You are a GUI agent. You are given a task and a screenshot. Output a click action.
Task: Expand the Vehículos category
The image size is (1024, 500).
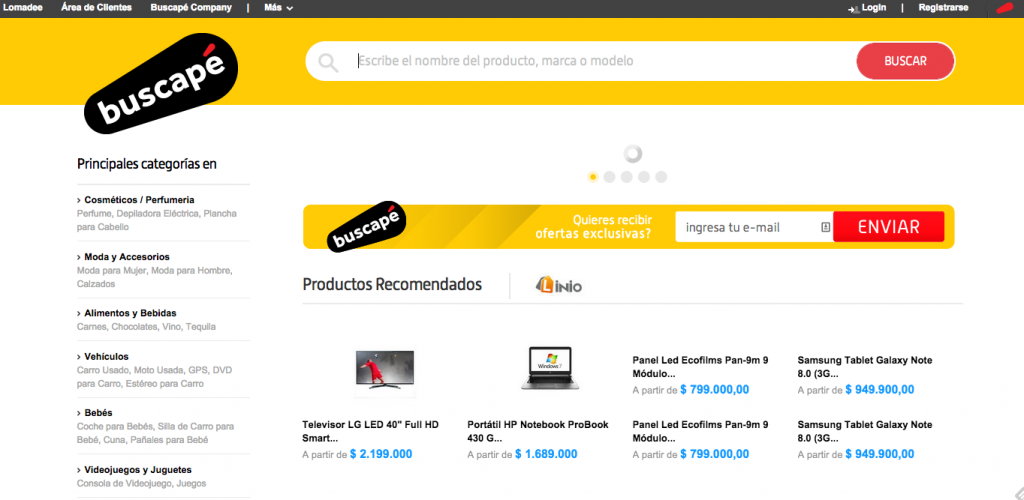[x=103, y=356]
